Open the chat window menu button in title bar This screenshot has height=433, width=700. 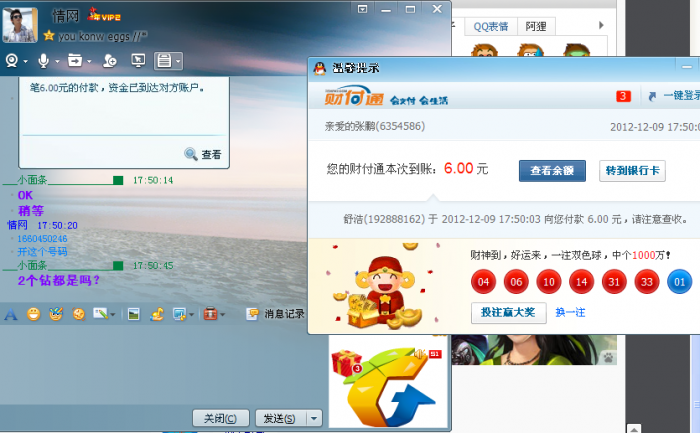point(362,9)
